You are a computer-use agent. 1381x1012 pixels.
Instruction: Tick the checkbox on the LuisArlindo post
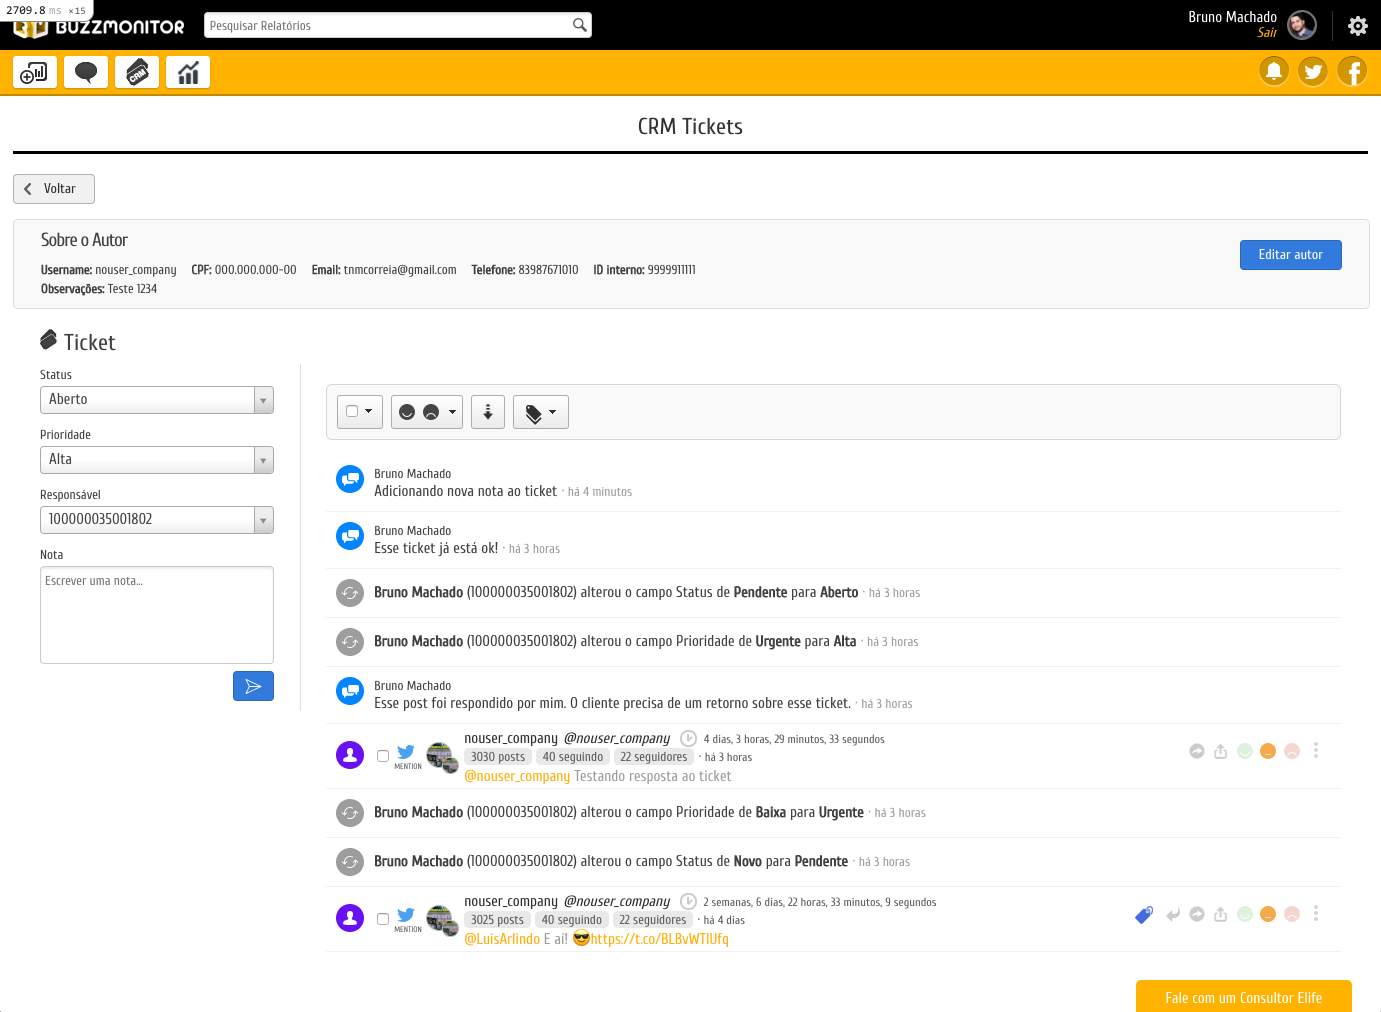(x=383, y=919)
